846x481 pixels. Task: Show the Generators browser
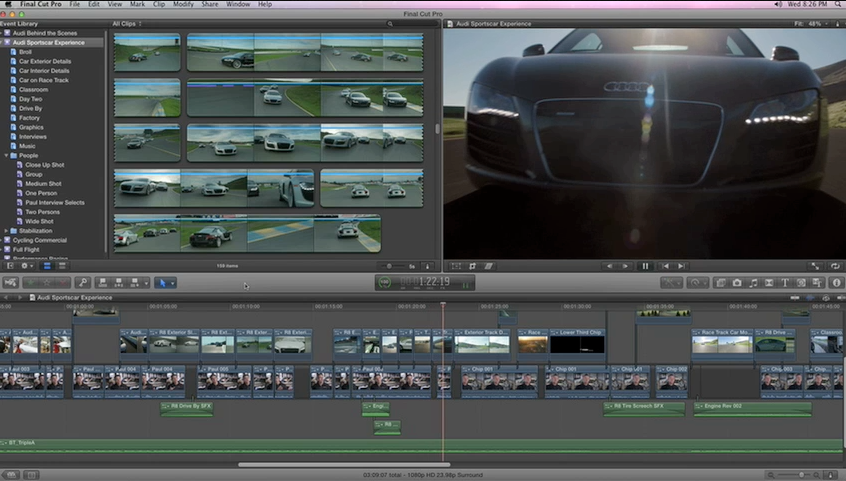click(x=801, y=282)
